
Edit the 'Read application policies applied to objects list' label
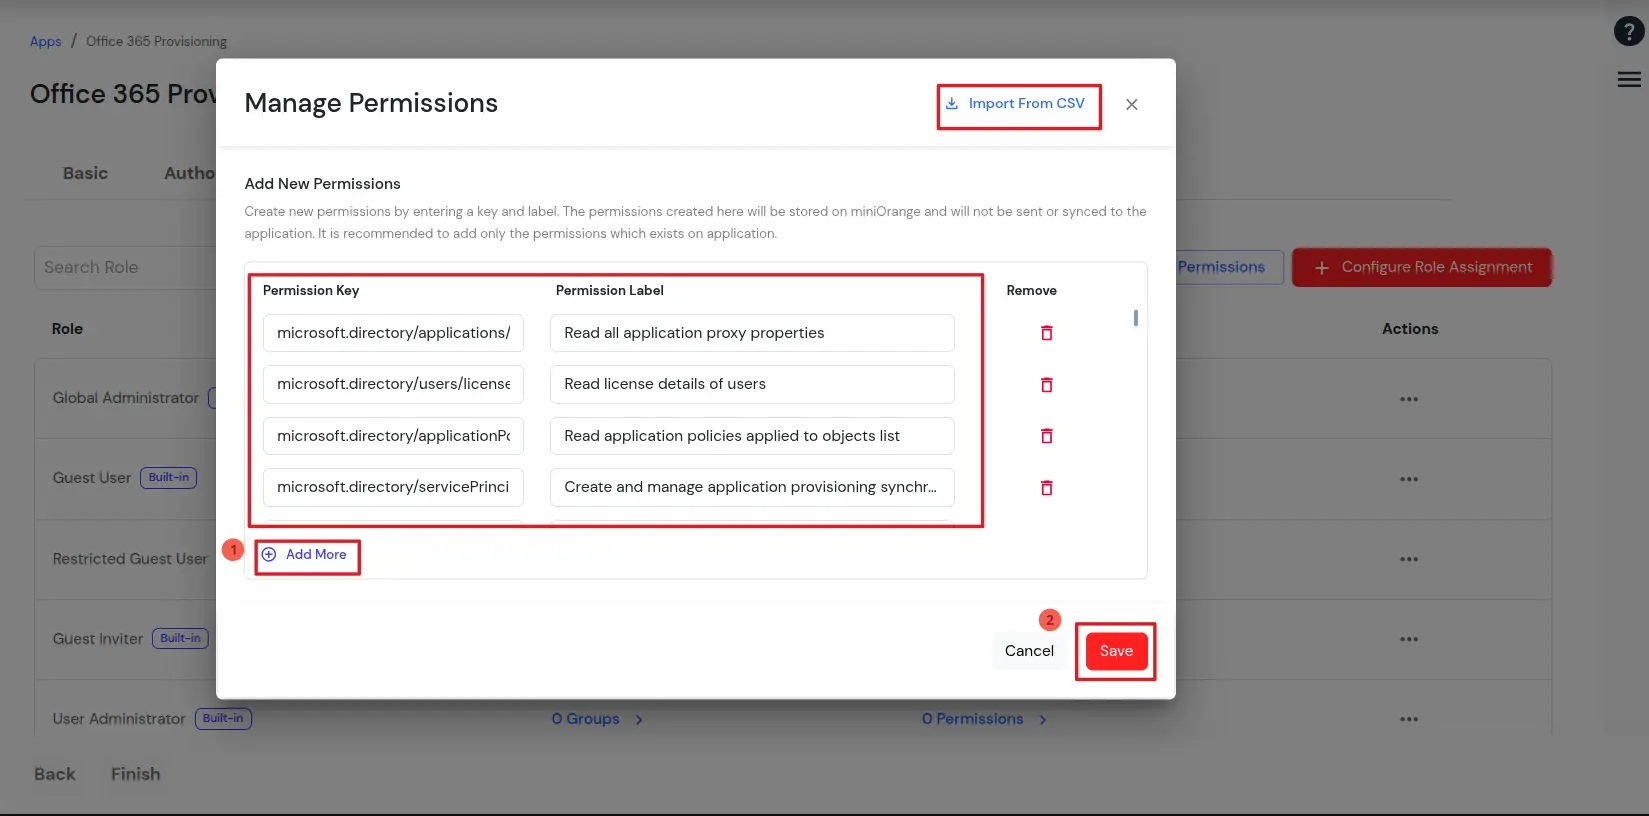pyautogui.click(x=752, y=436)
